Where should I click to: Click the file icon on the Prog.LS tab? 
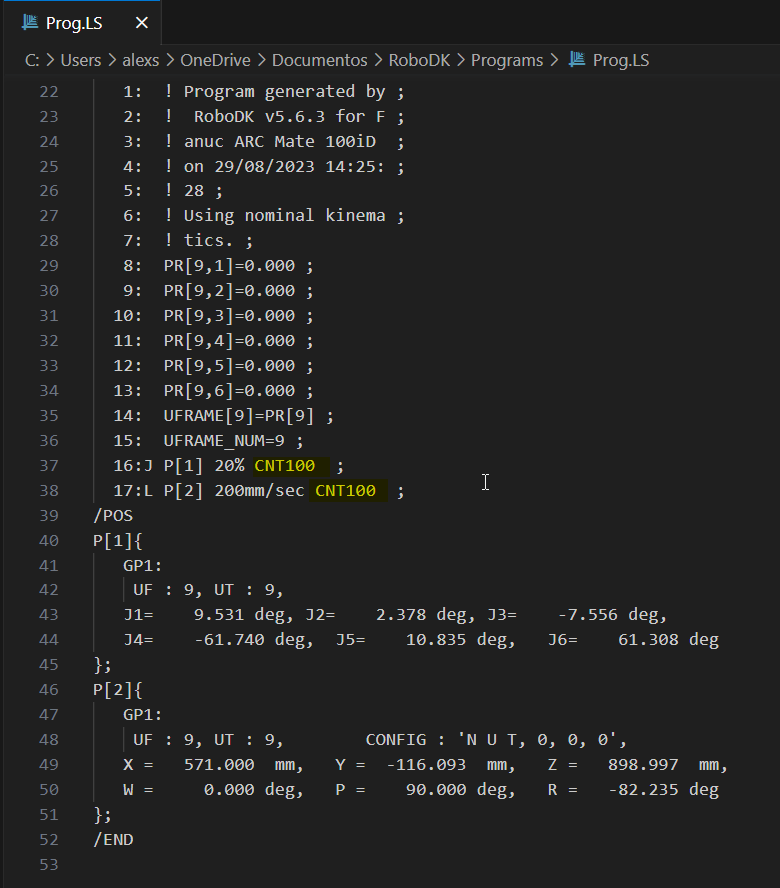pos(29,23)
